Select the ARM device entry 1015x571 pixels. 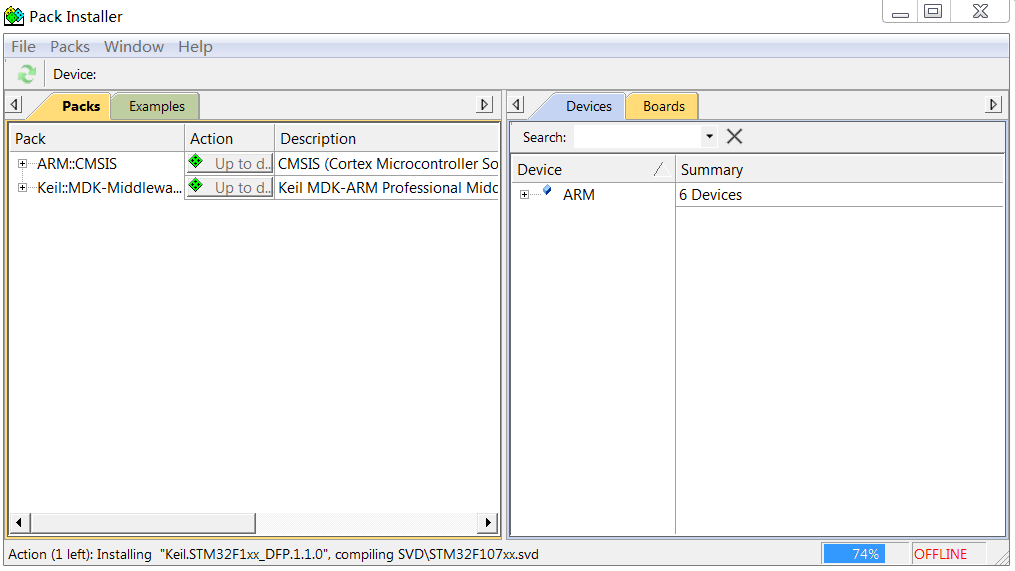pos(579,195)
